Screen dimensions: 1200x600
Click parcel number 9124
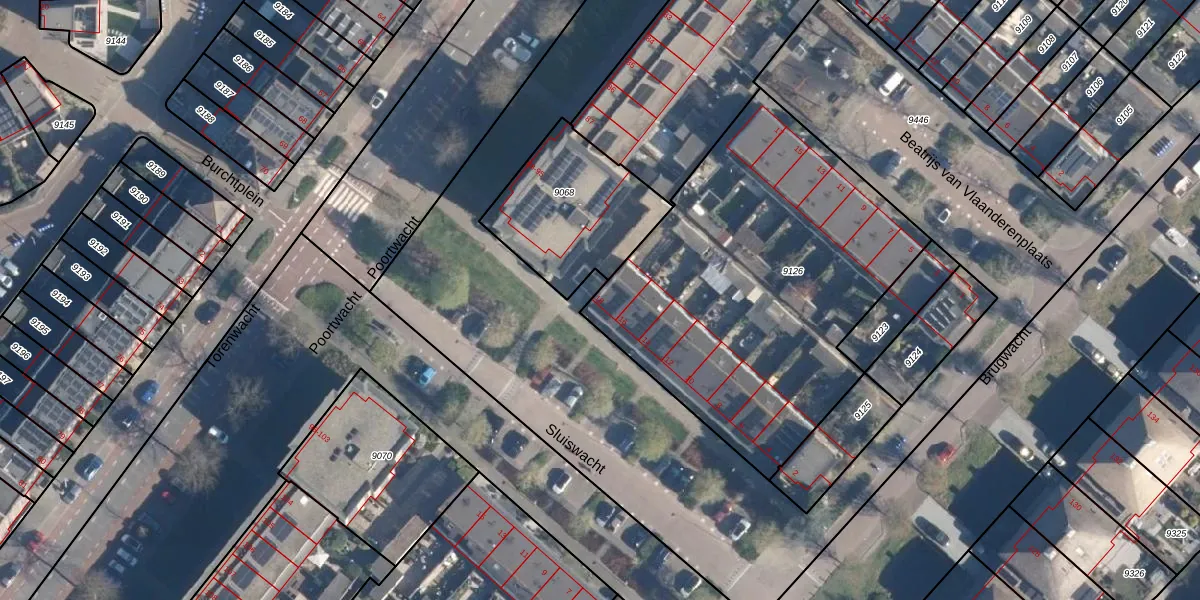[912, 356]
